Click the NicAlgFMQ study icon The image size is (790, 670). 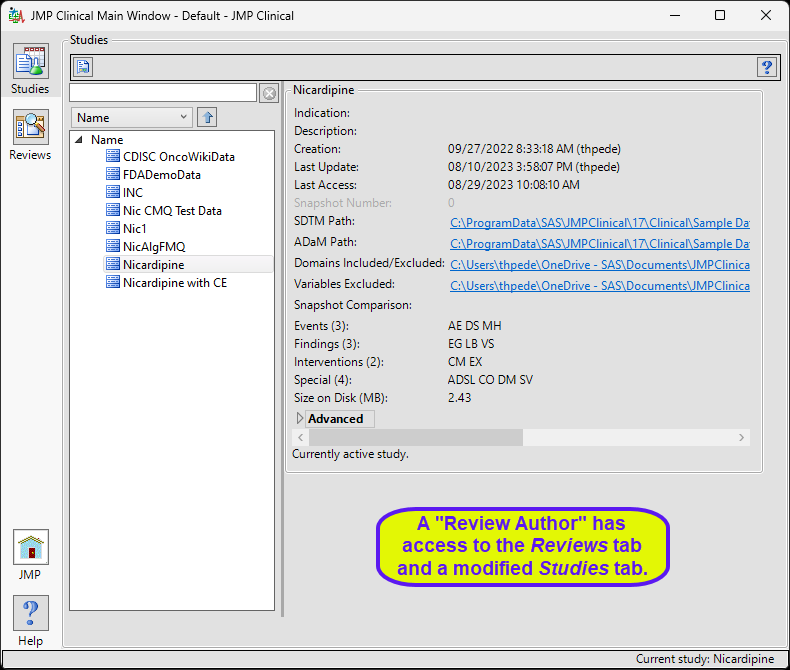(113, 246)
